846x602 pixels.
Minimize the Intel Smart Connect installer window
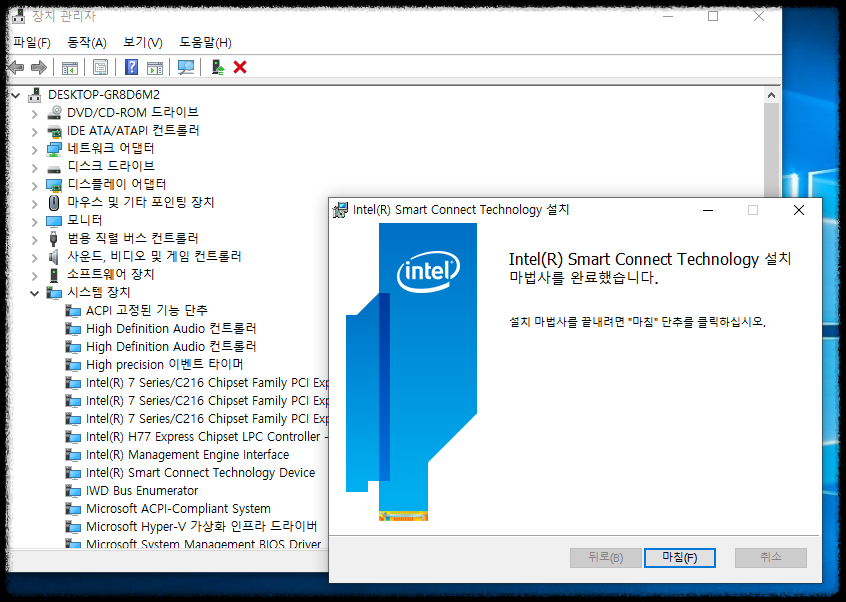point(708,210)
